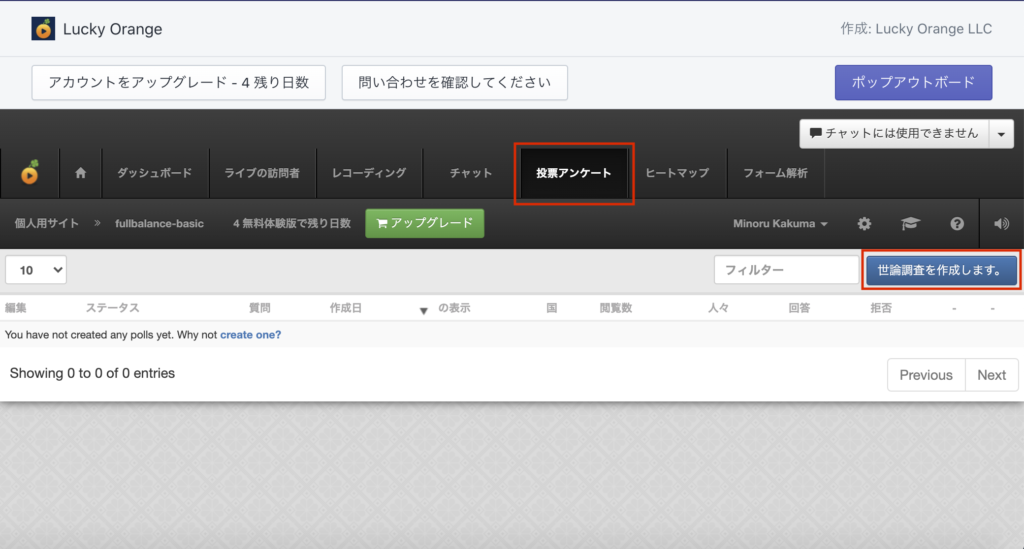Screen dimensions: 1024x549
Task: Sort by the 国 column header
Action: pos(552,307)
